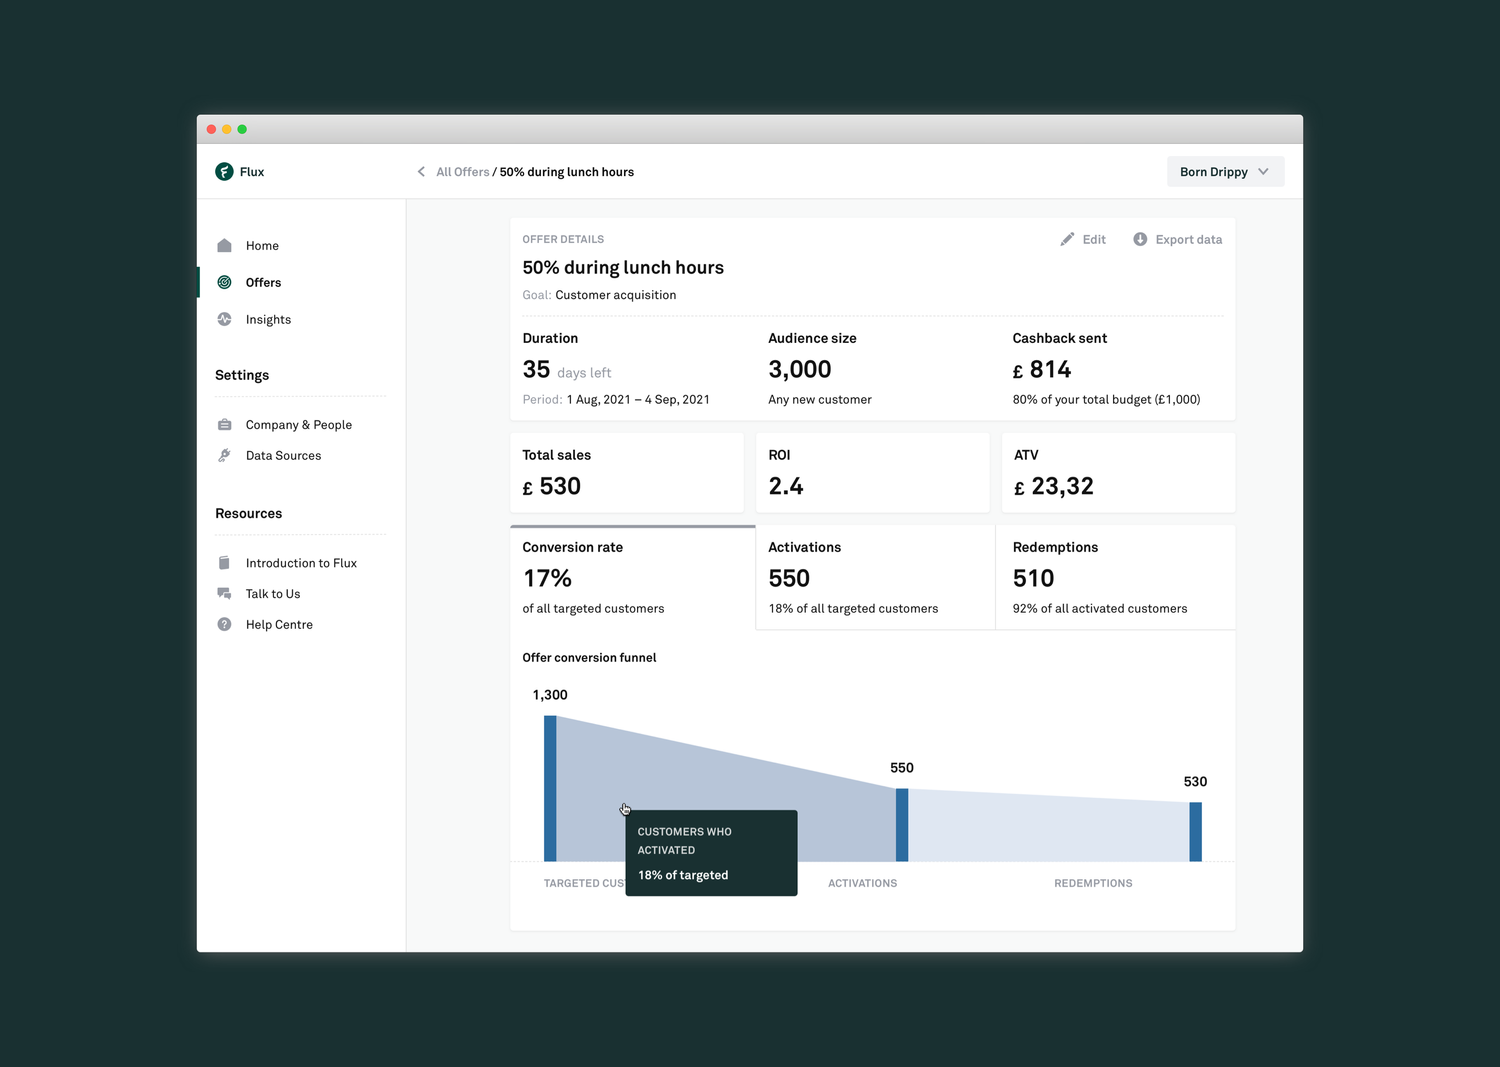Click the Talk to Us chat icon
Image resolution: width=1500 pixels, height=1067 pixels.
coord(224,594)
